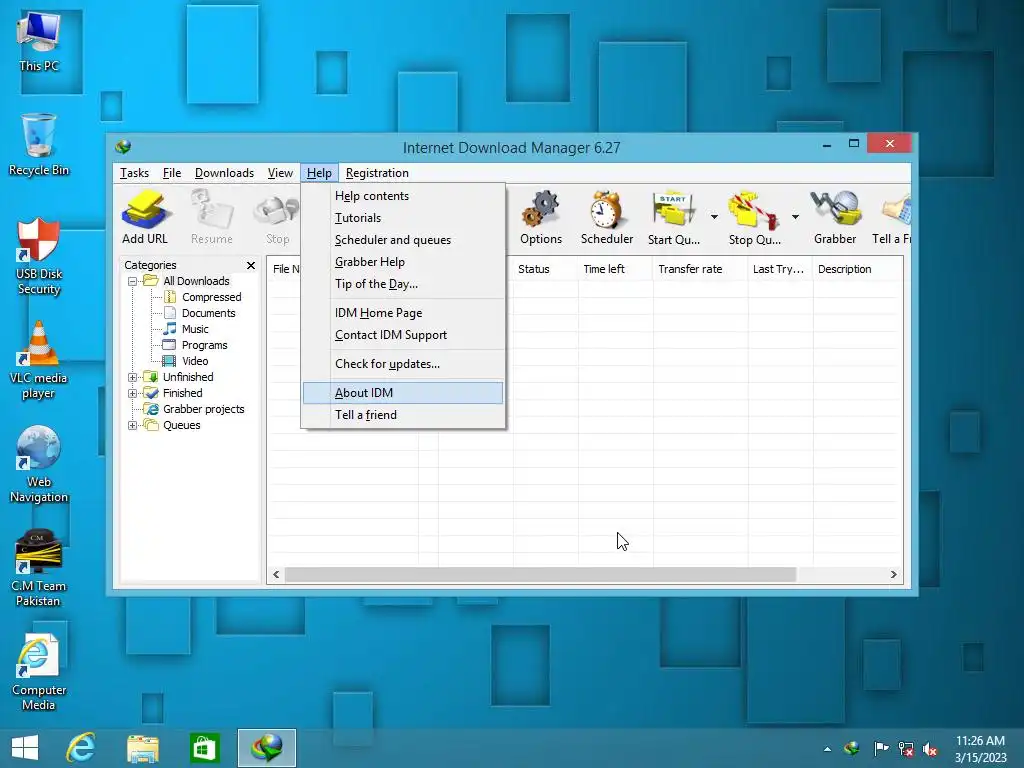Expand the Unfinished category node

coord(133,377)
